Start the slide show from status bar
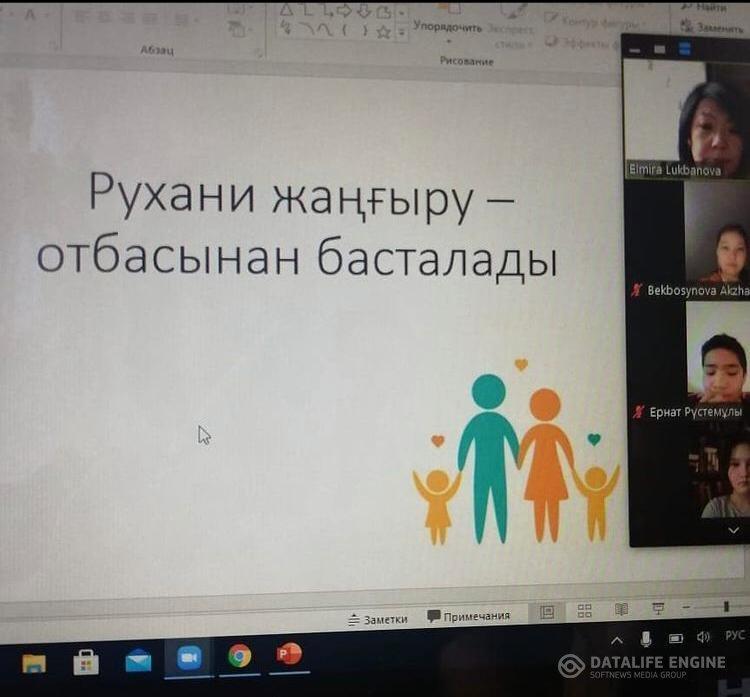The image size is (750, 697). [659, 608]
